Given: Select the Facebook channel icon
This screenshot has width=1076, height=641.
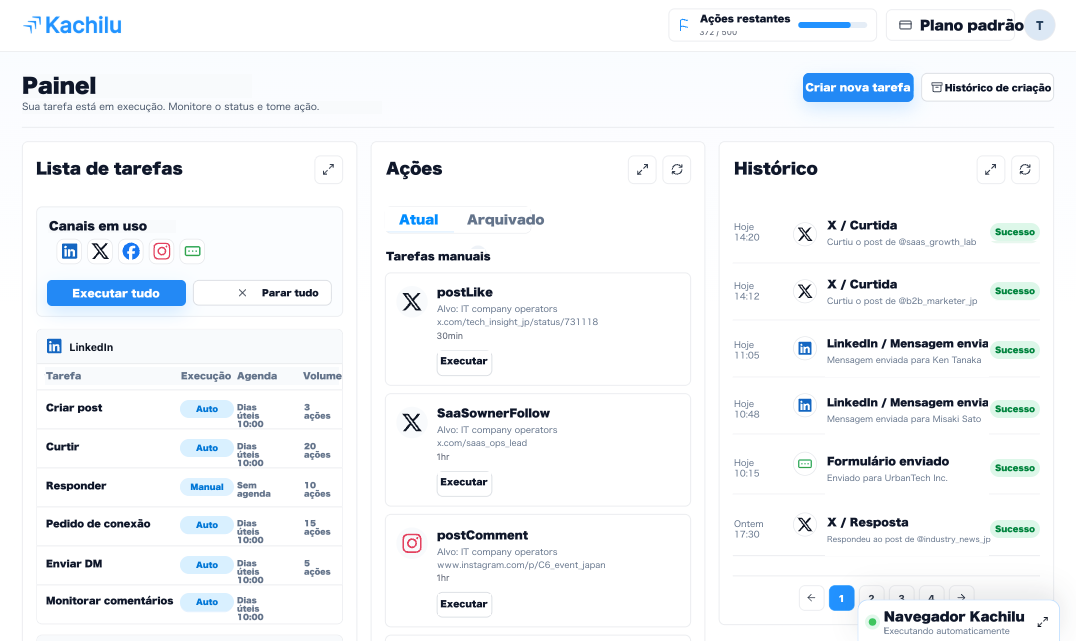Looking at the screenshot, I should (131, 251).
